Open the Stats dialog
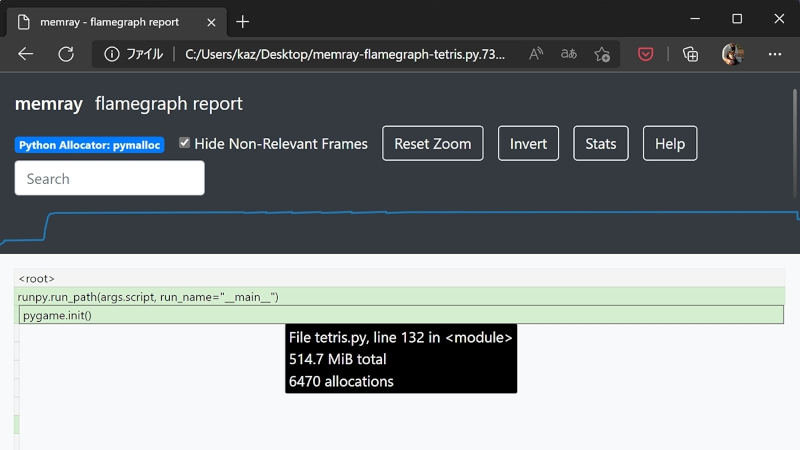Screen dimensions: 800x450 tap(601, 143)
